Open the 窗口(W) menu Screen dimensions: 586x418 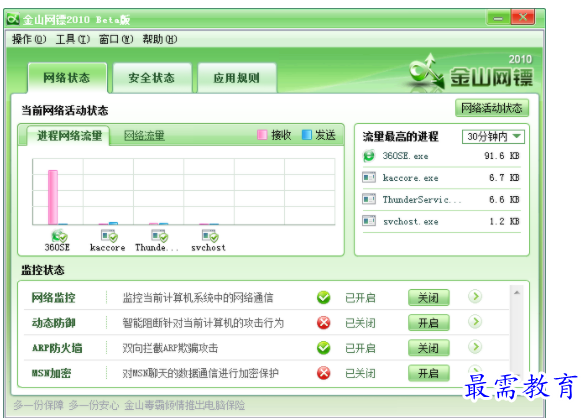click(116, 39)
